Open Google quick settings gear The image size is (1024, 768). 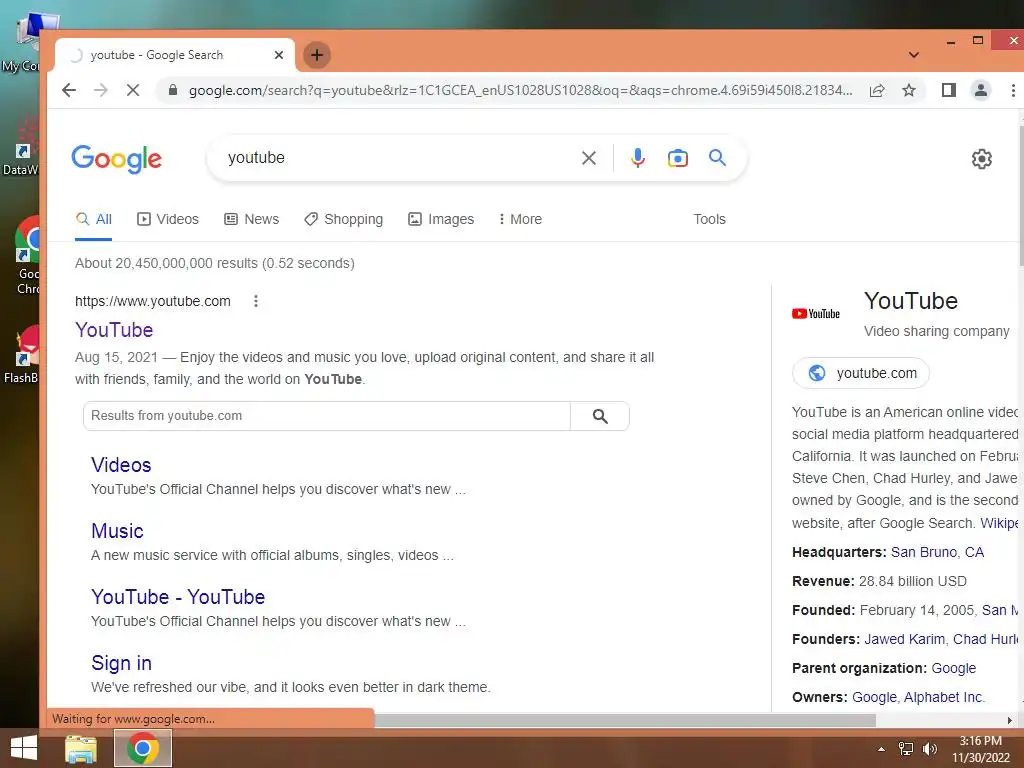(982, 159)
